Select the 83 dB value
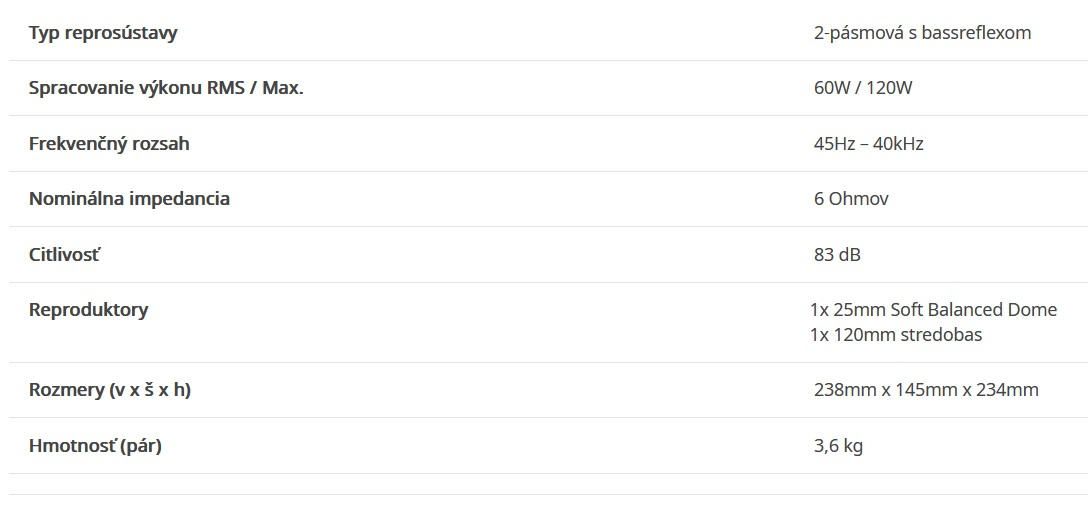 837,254
